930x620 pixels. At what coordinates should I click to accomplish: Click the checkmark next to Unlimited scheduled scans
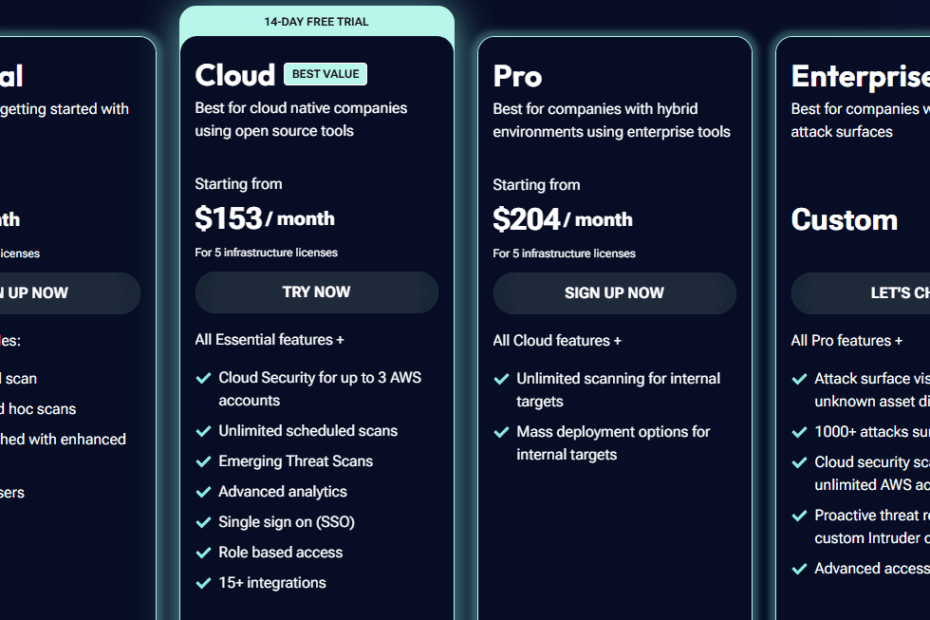tap(203, 431)
